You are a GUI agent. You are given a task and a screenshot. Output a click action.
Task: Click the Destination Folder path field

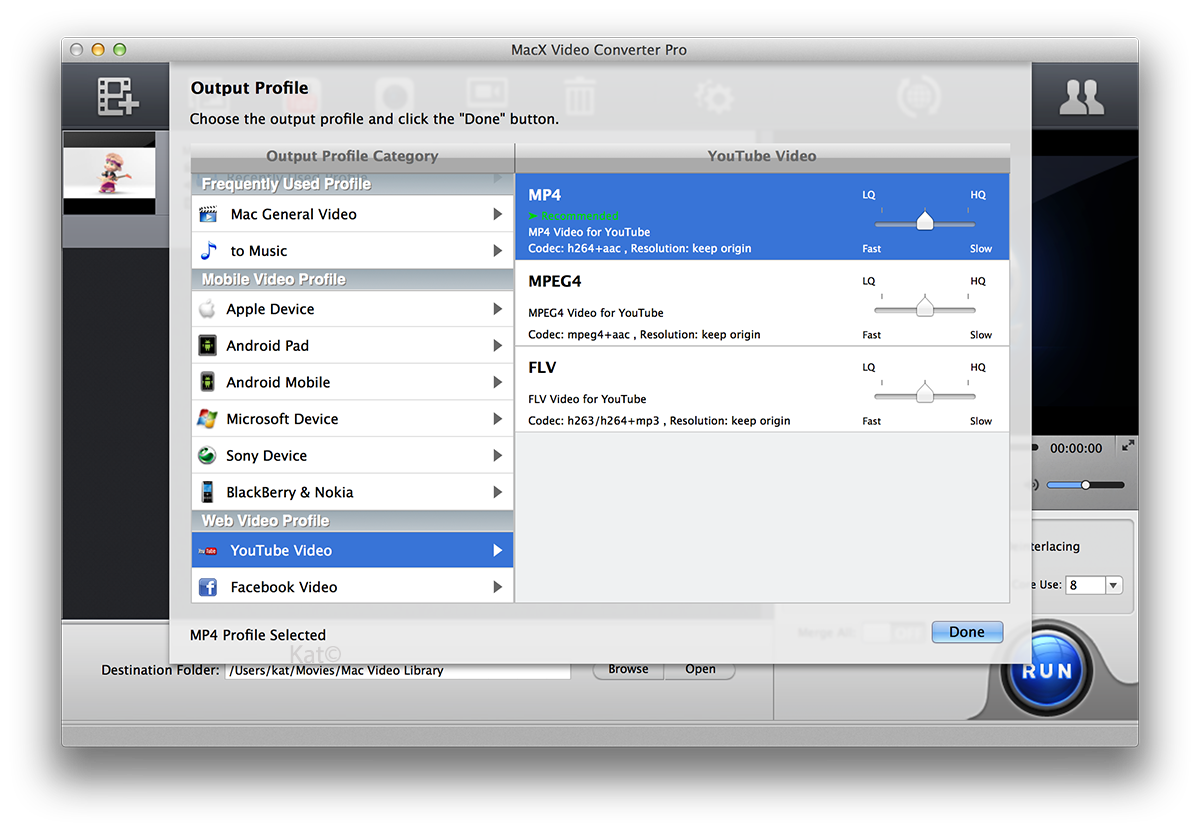pyautogui.click(x=398, y=670)
